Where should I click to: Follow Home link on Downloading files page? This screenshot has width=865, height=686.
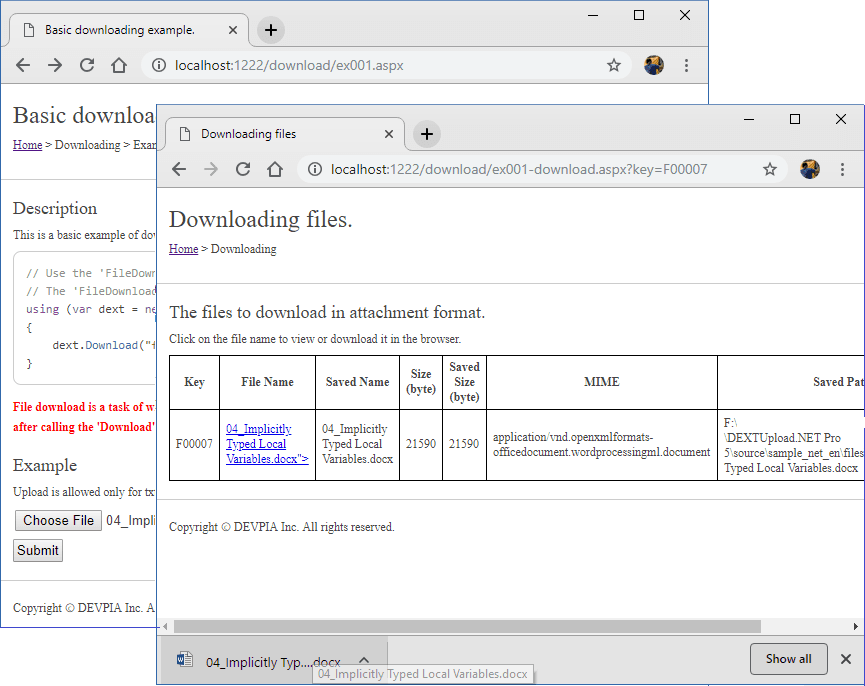(183, 249)
